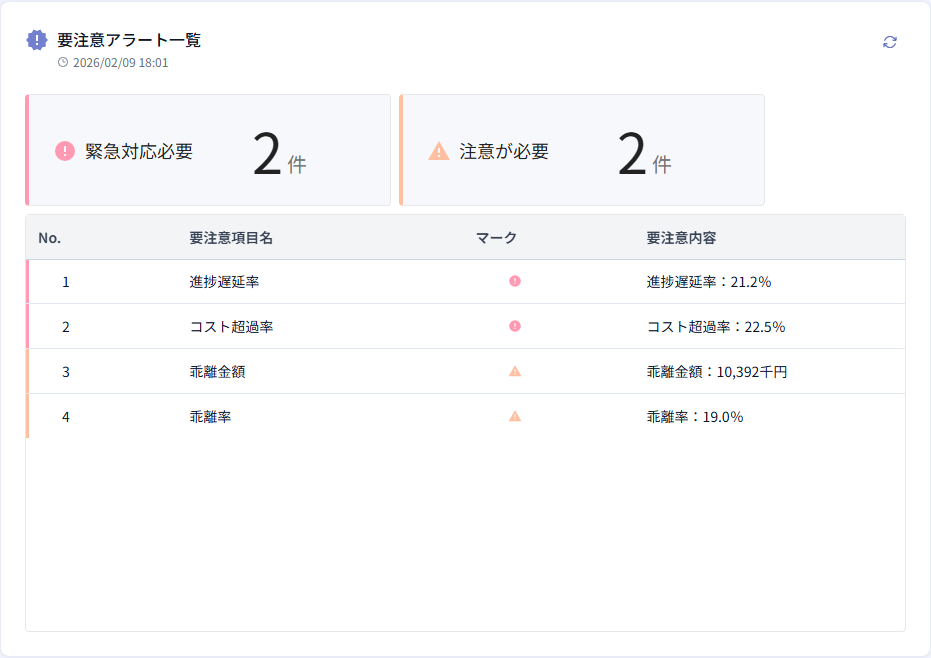Click the exclamation mark icon on row コスト超過率
Screen dimensions: 931x658
tap(514, 327)
